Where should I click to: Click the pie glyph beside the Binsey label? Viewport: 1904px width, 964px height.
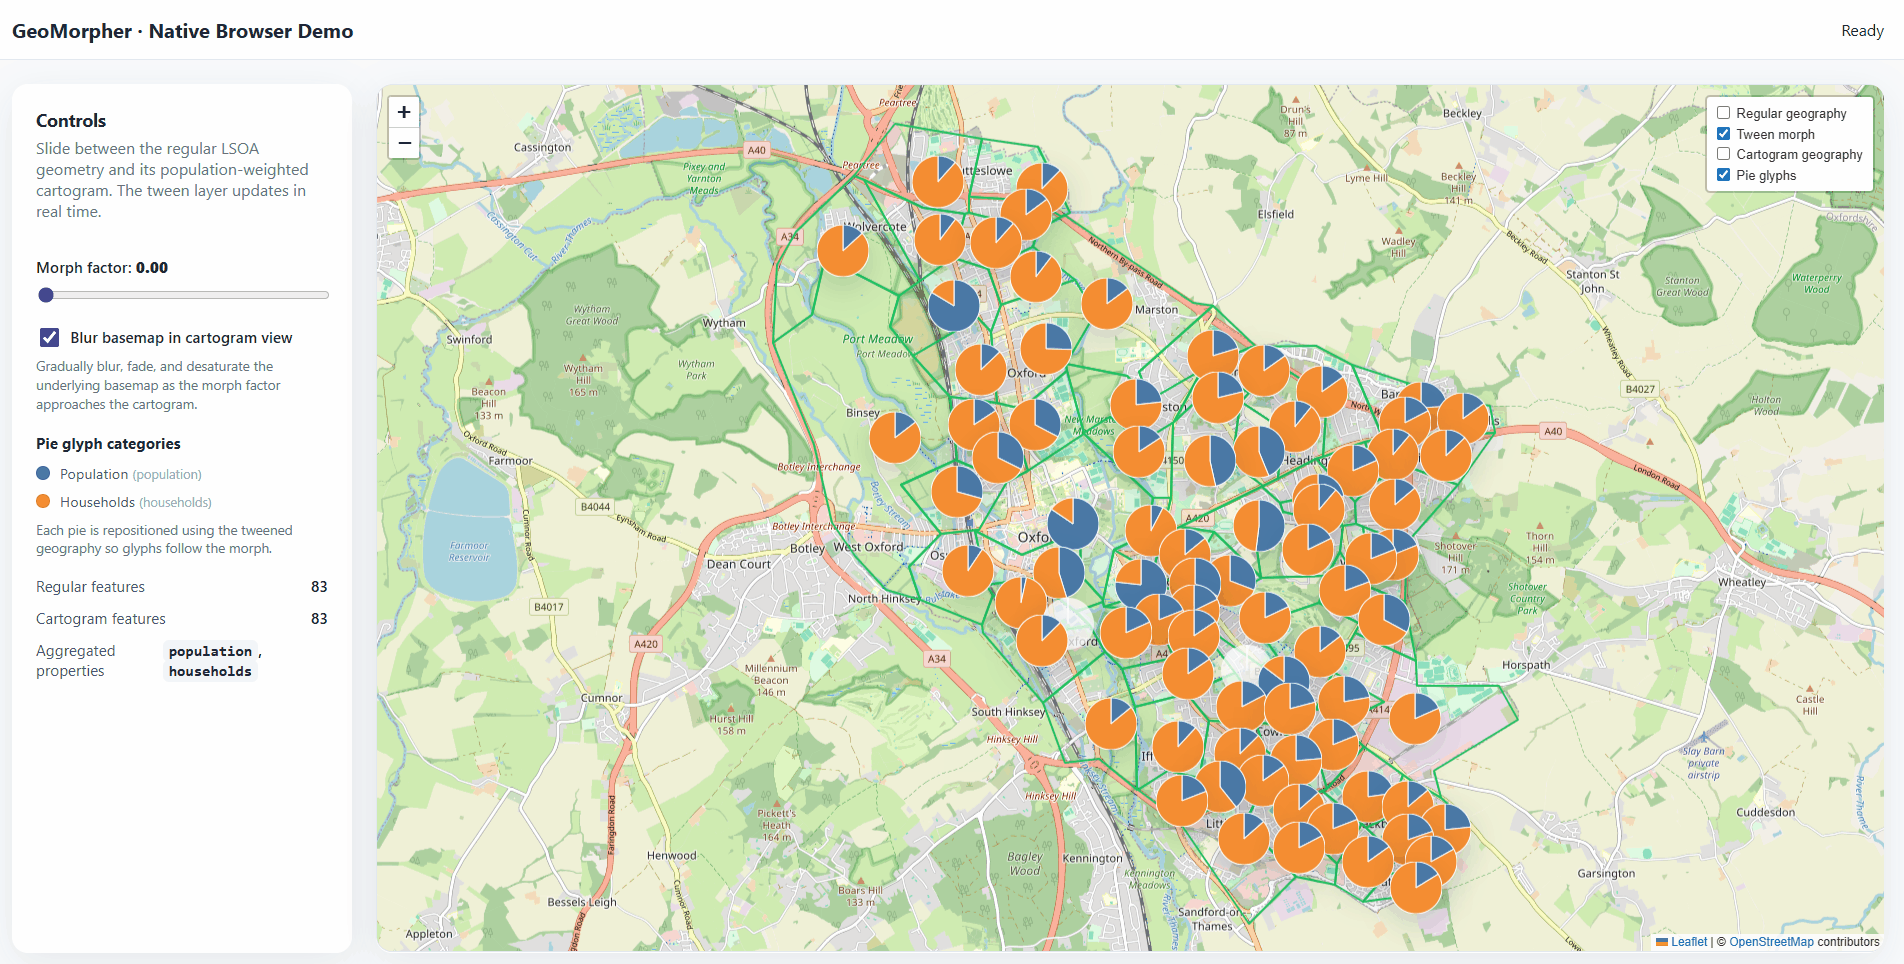(x=895, y=437)
